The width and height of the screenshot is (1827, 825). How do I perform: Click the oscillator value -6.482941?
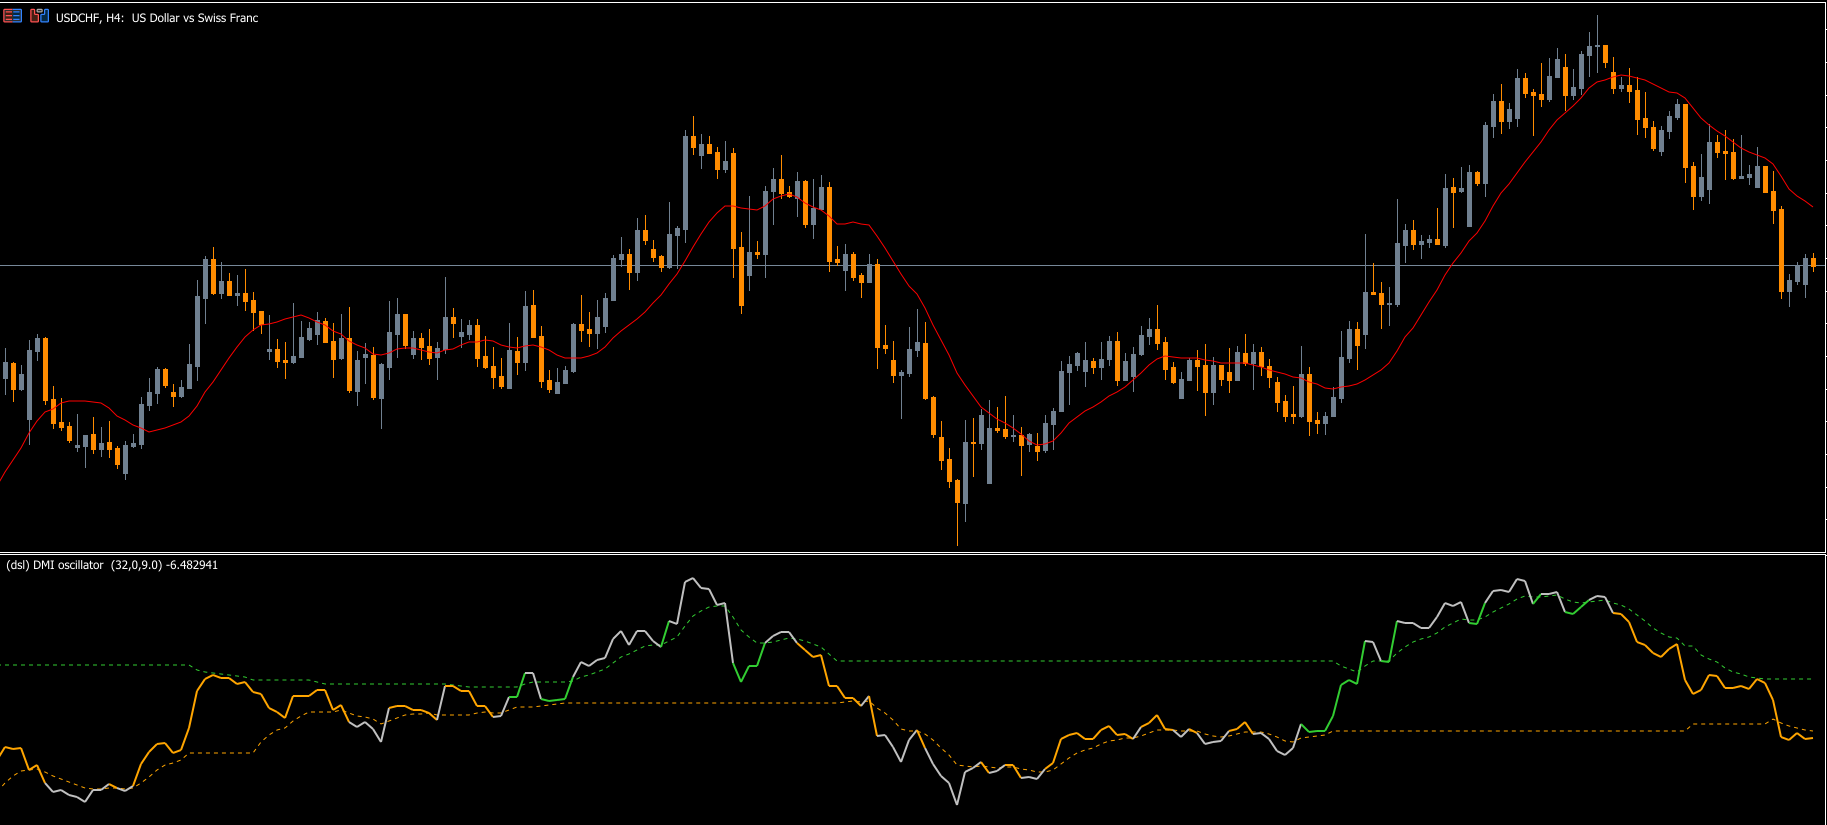[x=192, y=565]
